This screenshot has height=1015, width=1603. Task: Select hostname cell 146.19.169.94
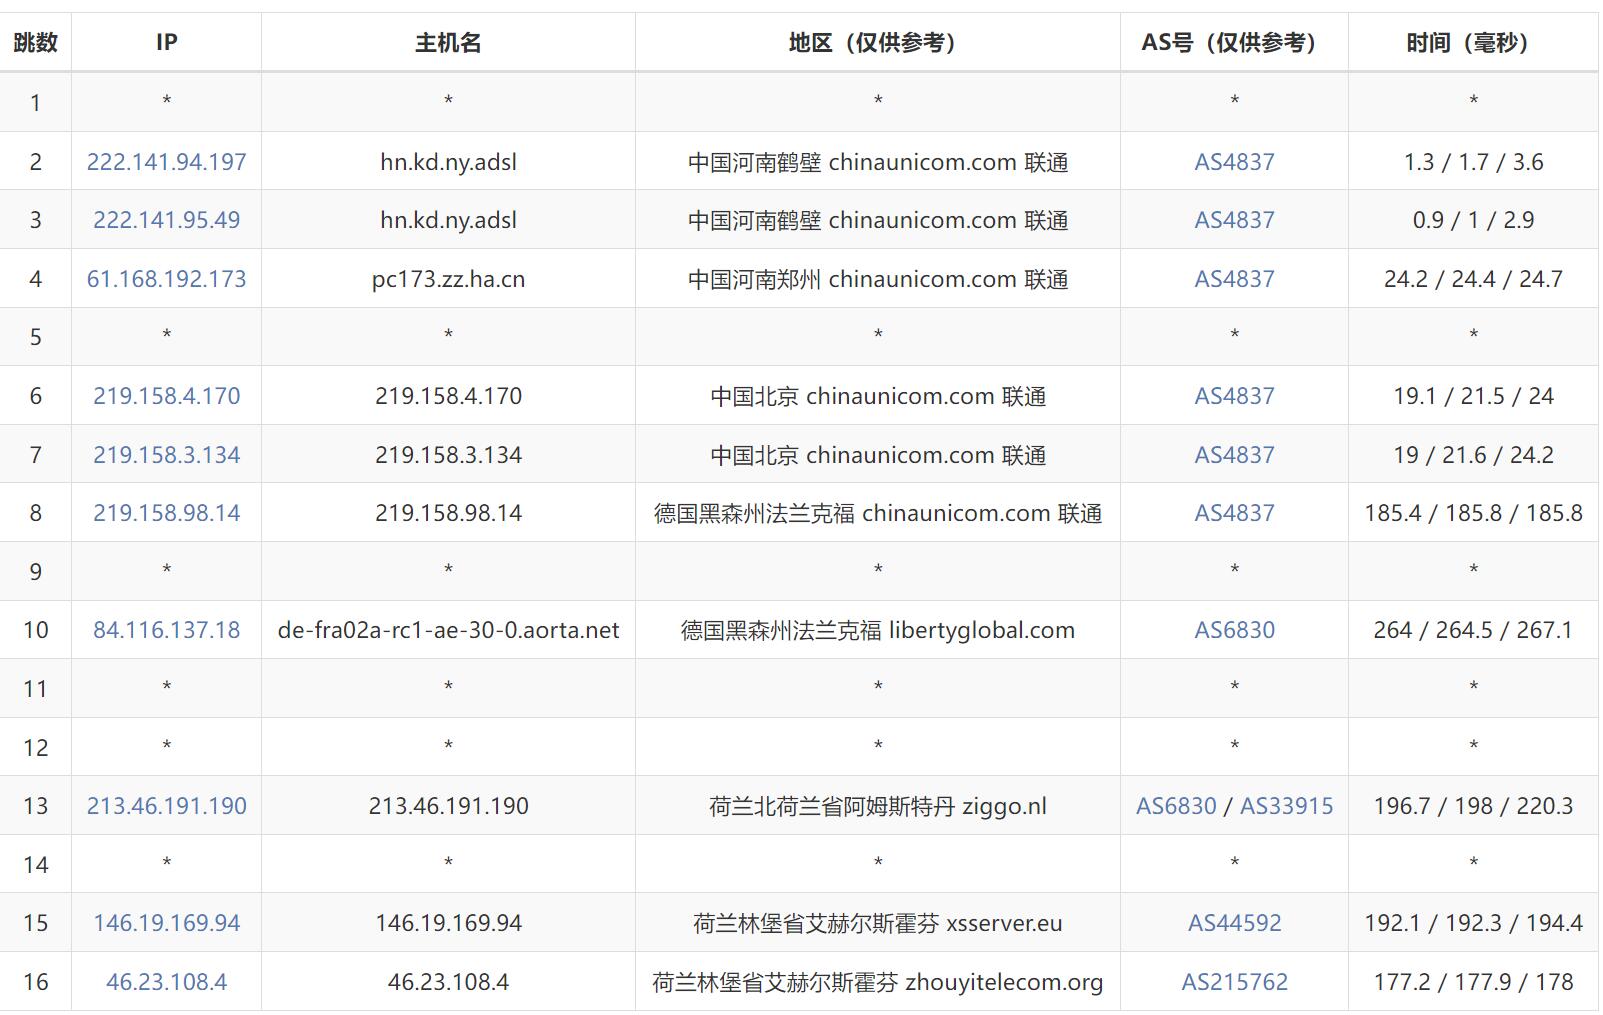pos(448,923)
